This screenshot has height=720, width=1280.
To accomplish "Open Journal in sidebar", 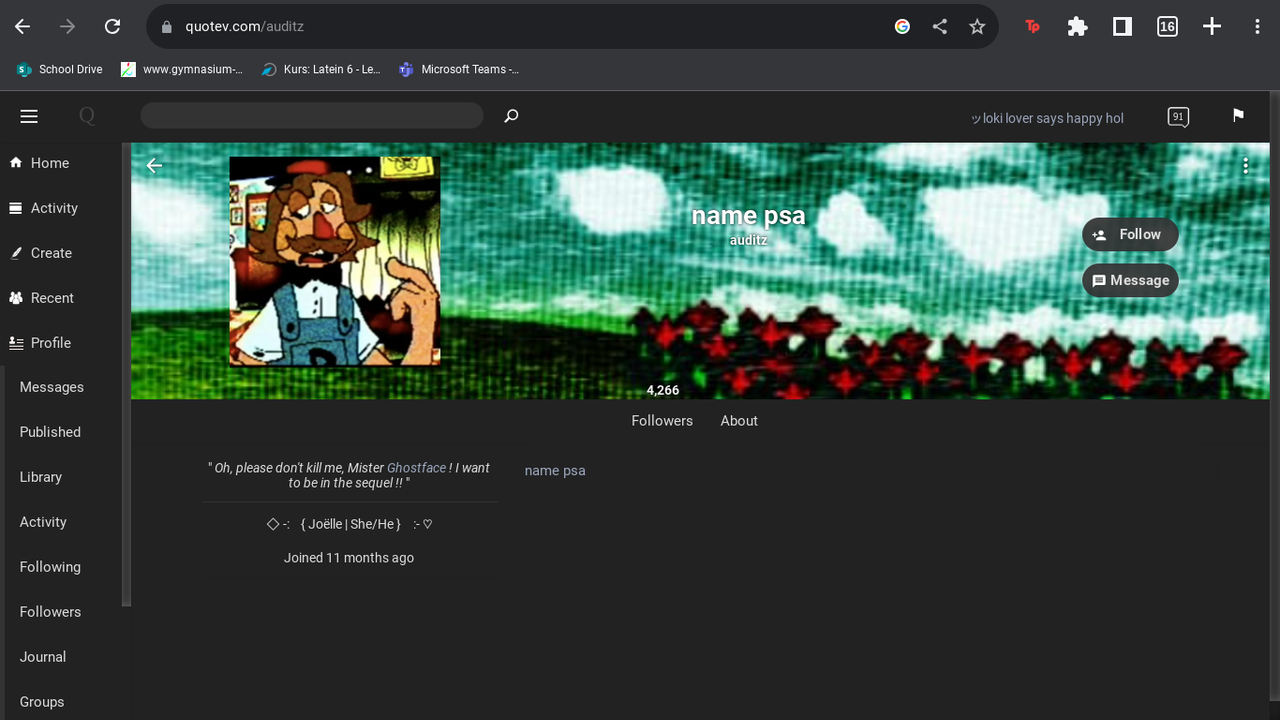I will 43,657.
